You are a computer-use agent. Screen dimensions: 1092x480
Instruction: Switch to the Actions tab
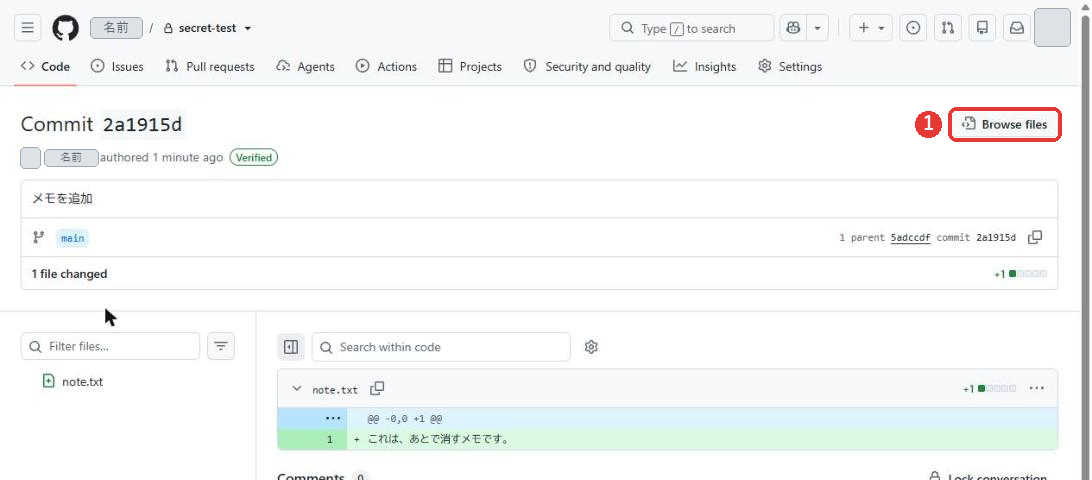point(387,66)
